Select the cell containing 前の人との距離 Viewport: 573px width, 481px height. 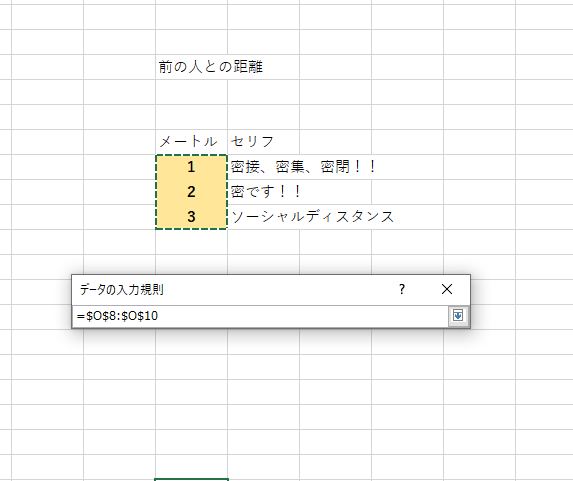[191, 67]
